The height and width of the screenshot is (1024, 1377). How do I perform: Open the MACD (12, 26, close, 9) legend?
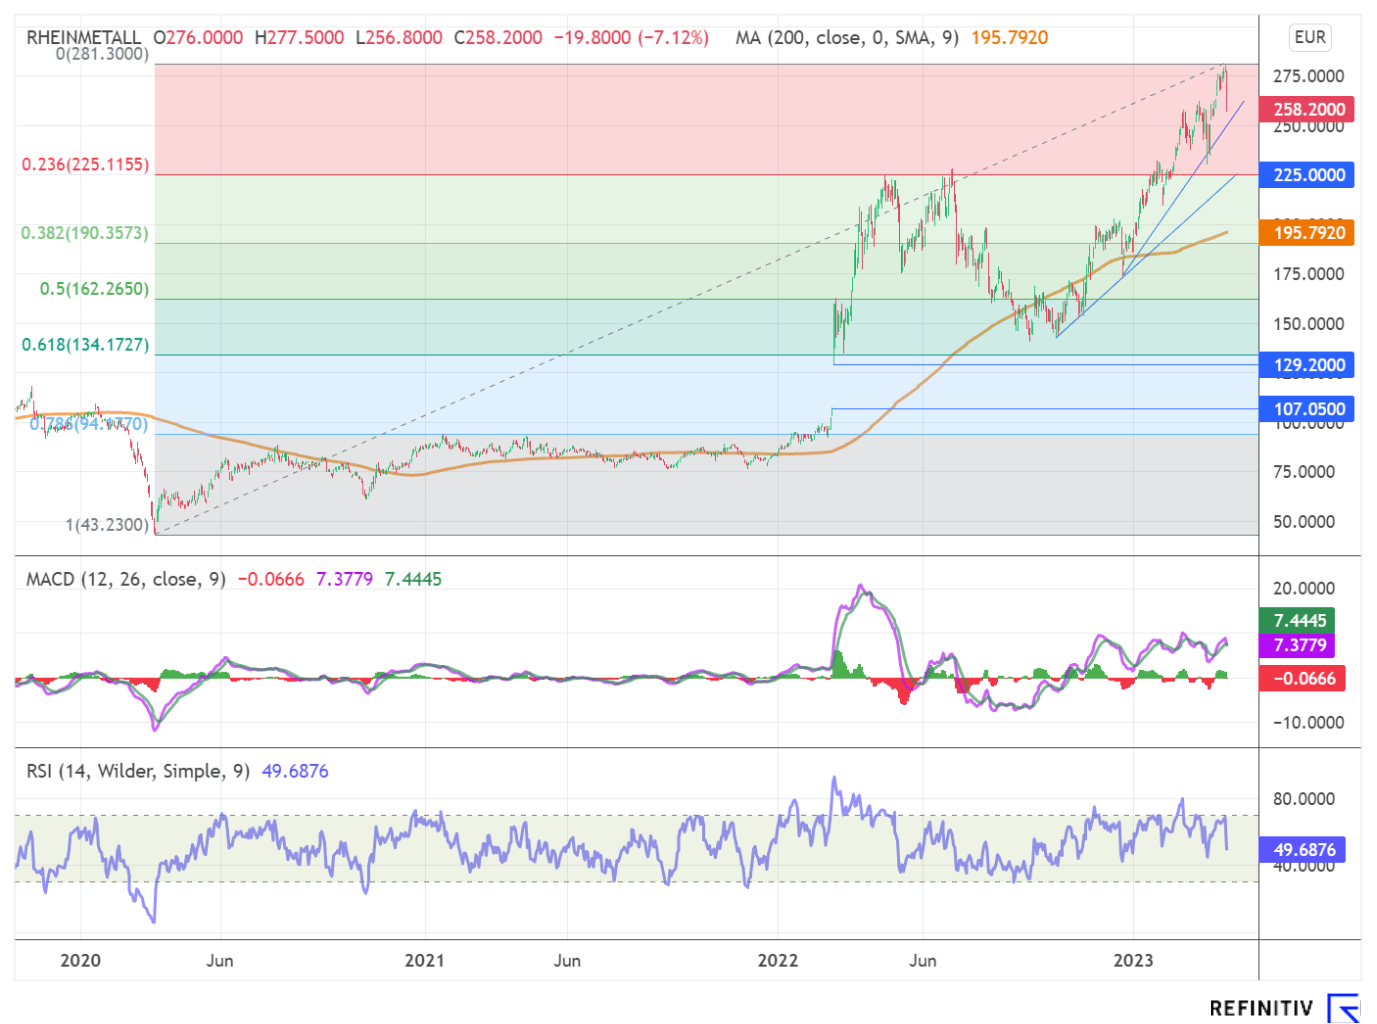126,579
